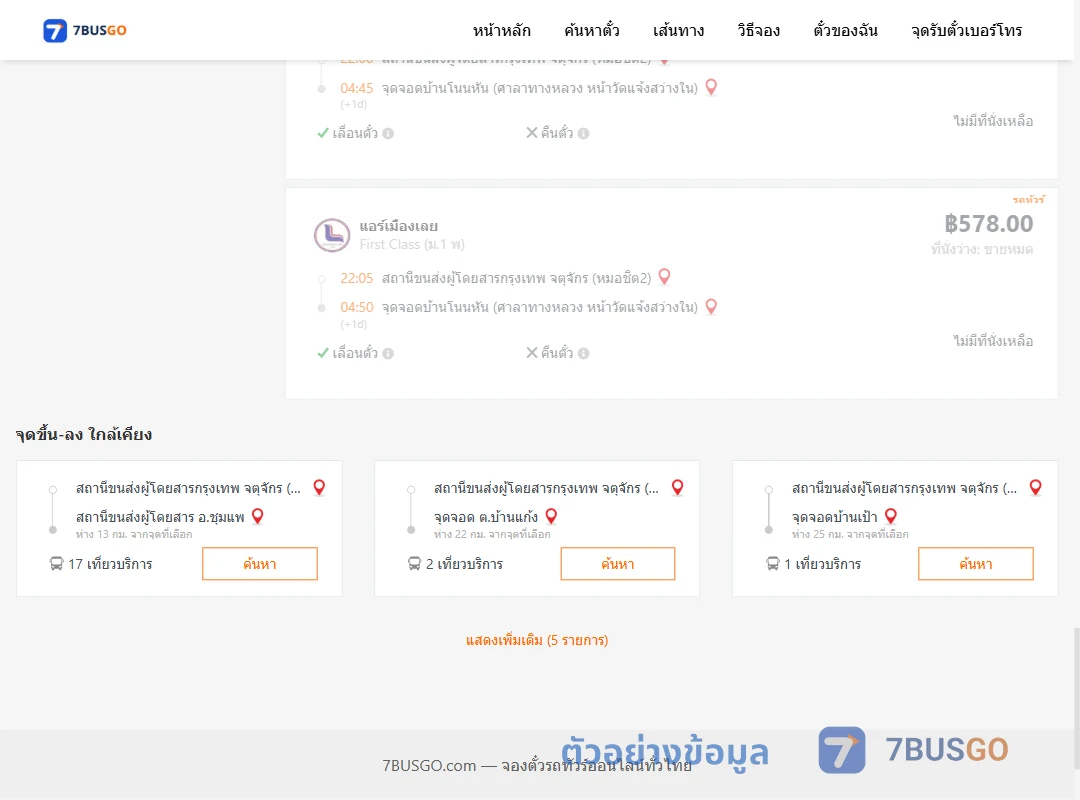Click the 7BUSGO logo in header

(x=85, y=30)
